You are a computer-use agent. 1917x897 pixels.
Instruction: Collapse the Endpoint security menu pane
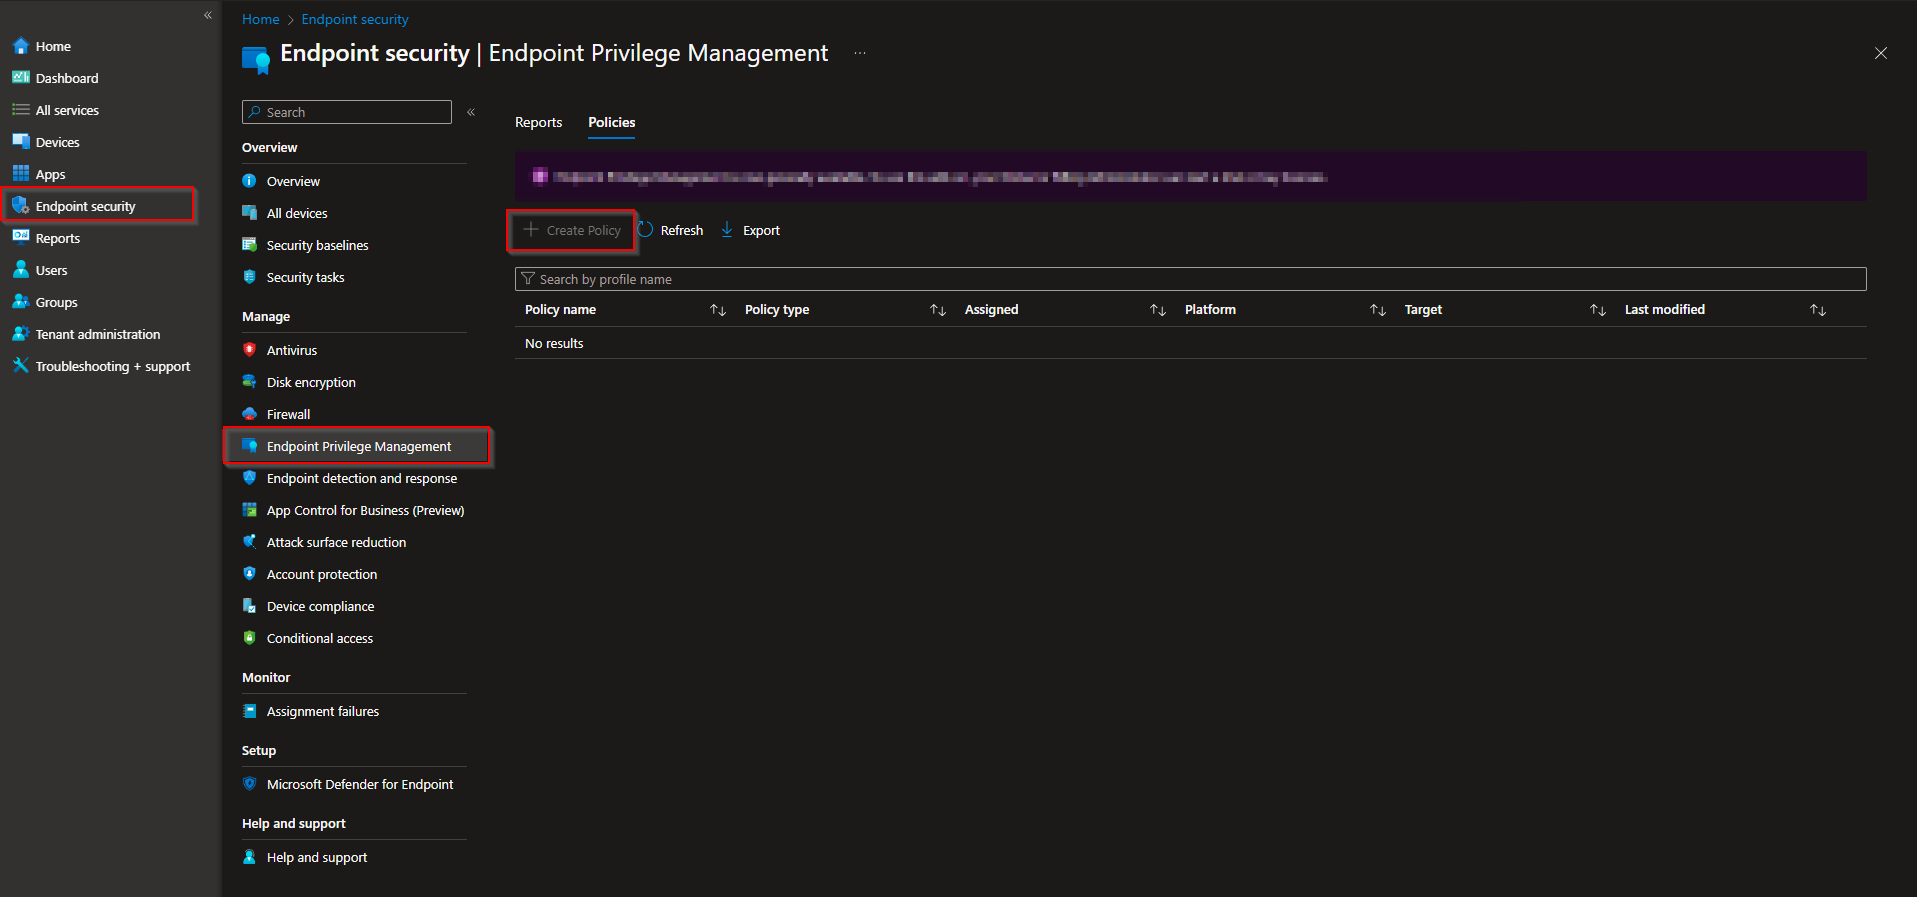point(471,112)
